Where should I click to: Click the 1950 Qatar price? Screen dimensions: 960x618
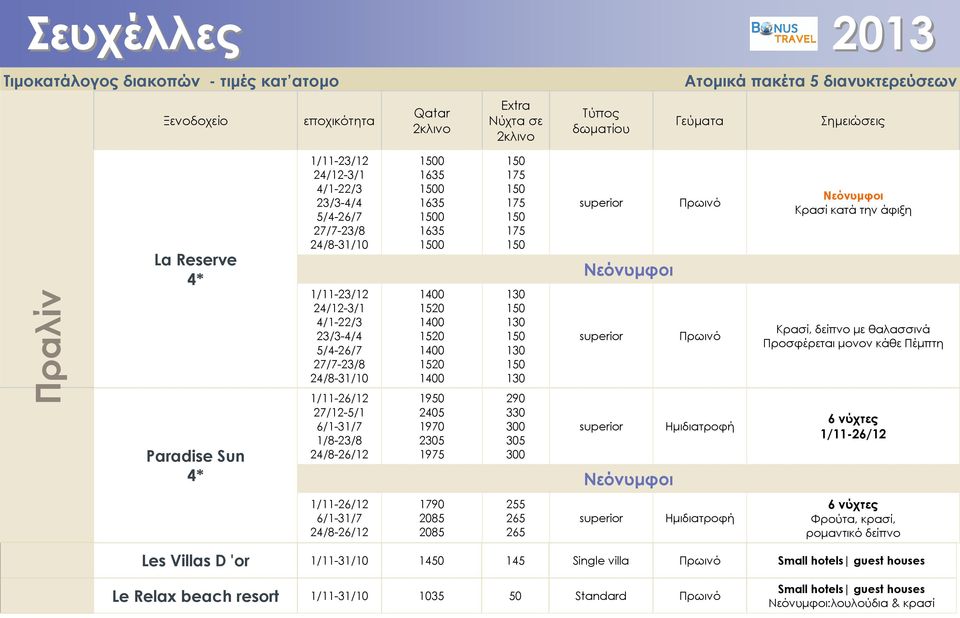[x=432, y=399]
